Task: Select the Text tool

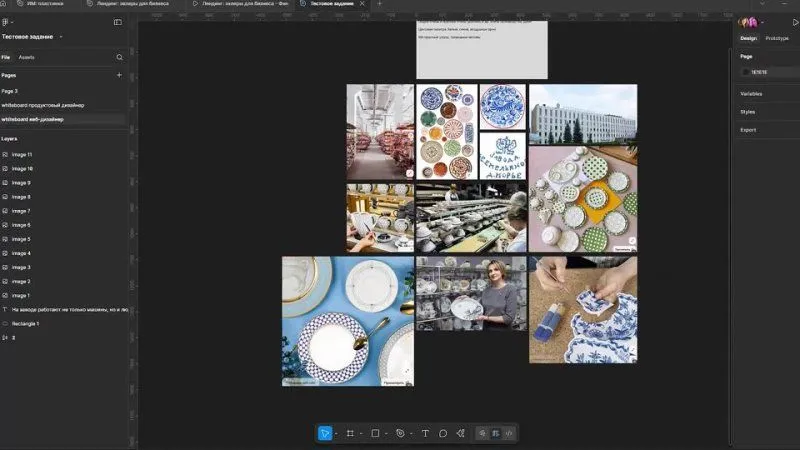Action: [x=425, y=433]
